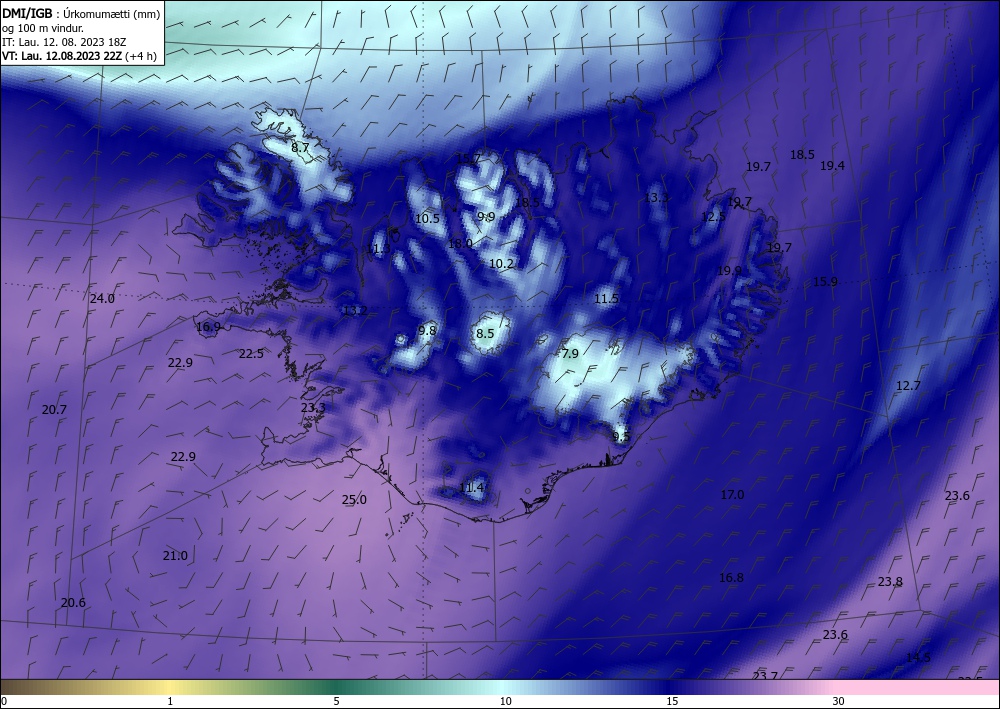
Task: Click the 17.0 value off the southeast coast
Action: point(732,495)
